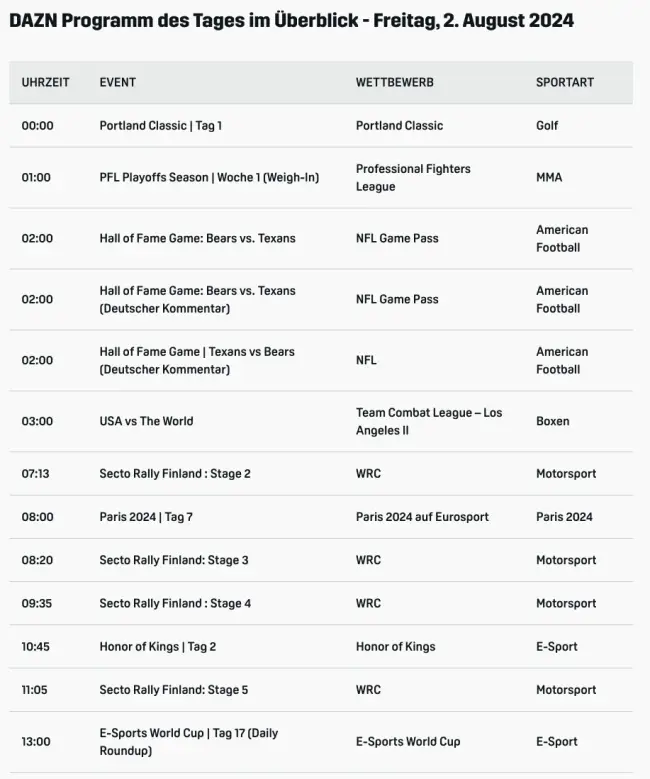Screen dimensions: 650x779
Task: Click Team Combat League – Los Angeles II
Action: point(429,421)
